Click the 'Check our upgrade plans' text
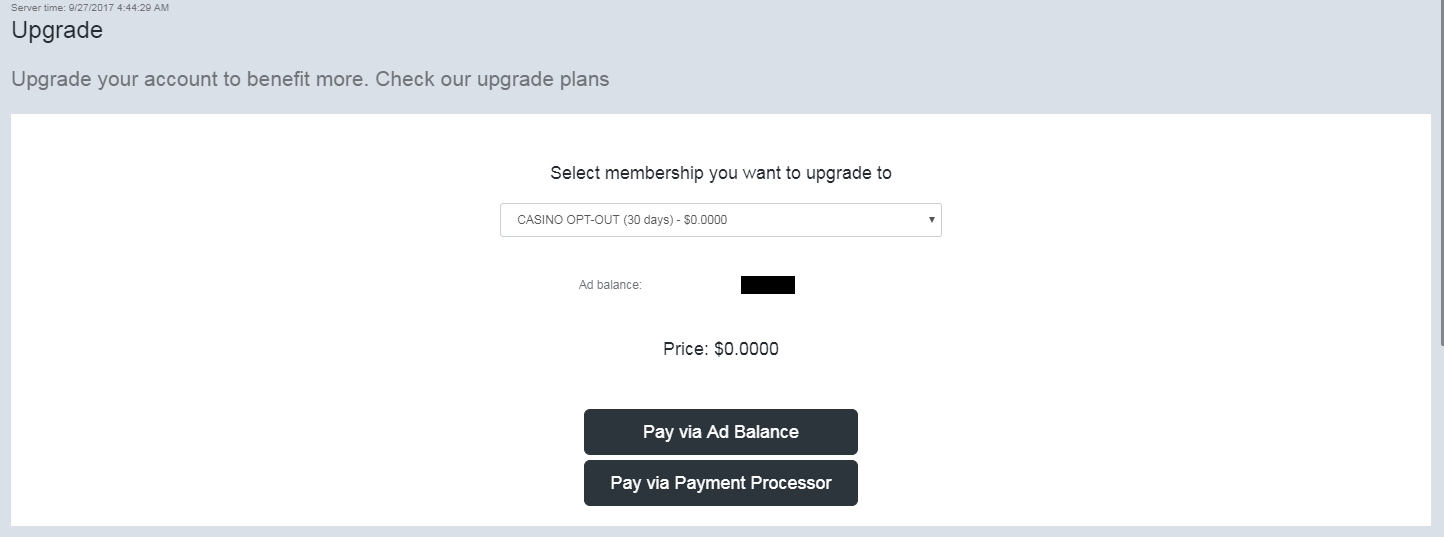The height and width of the screenshot is (537, 1444). [492, 78]
